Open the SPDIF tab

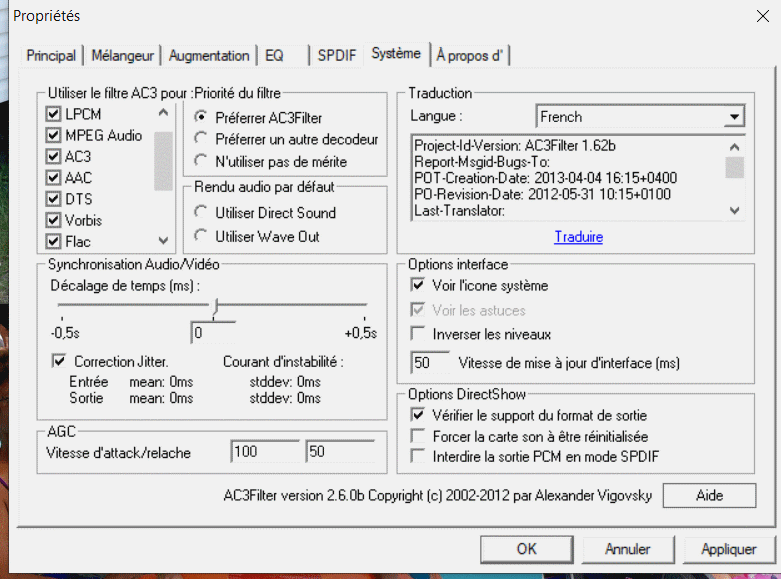(x=337, y=55)
